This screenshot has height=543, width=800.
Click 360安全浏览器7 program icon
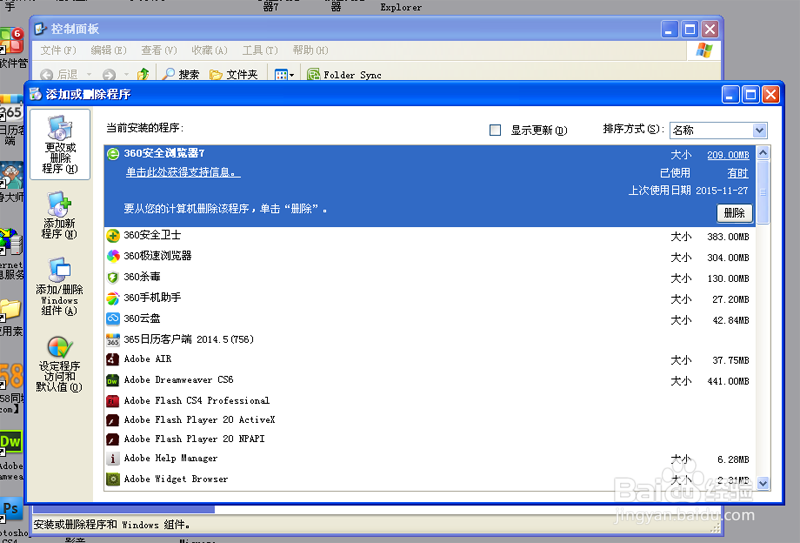[x=113, y=154]
